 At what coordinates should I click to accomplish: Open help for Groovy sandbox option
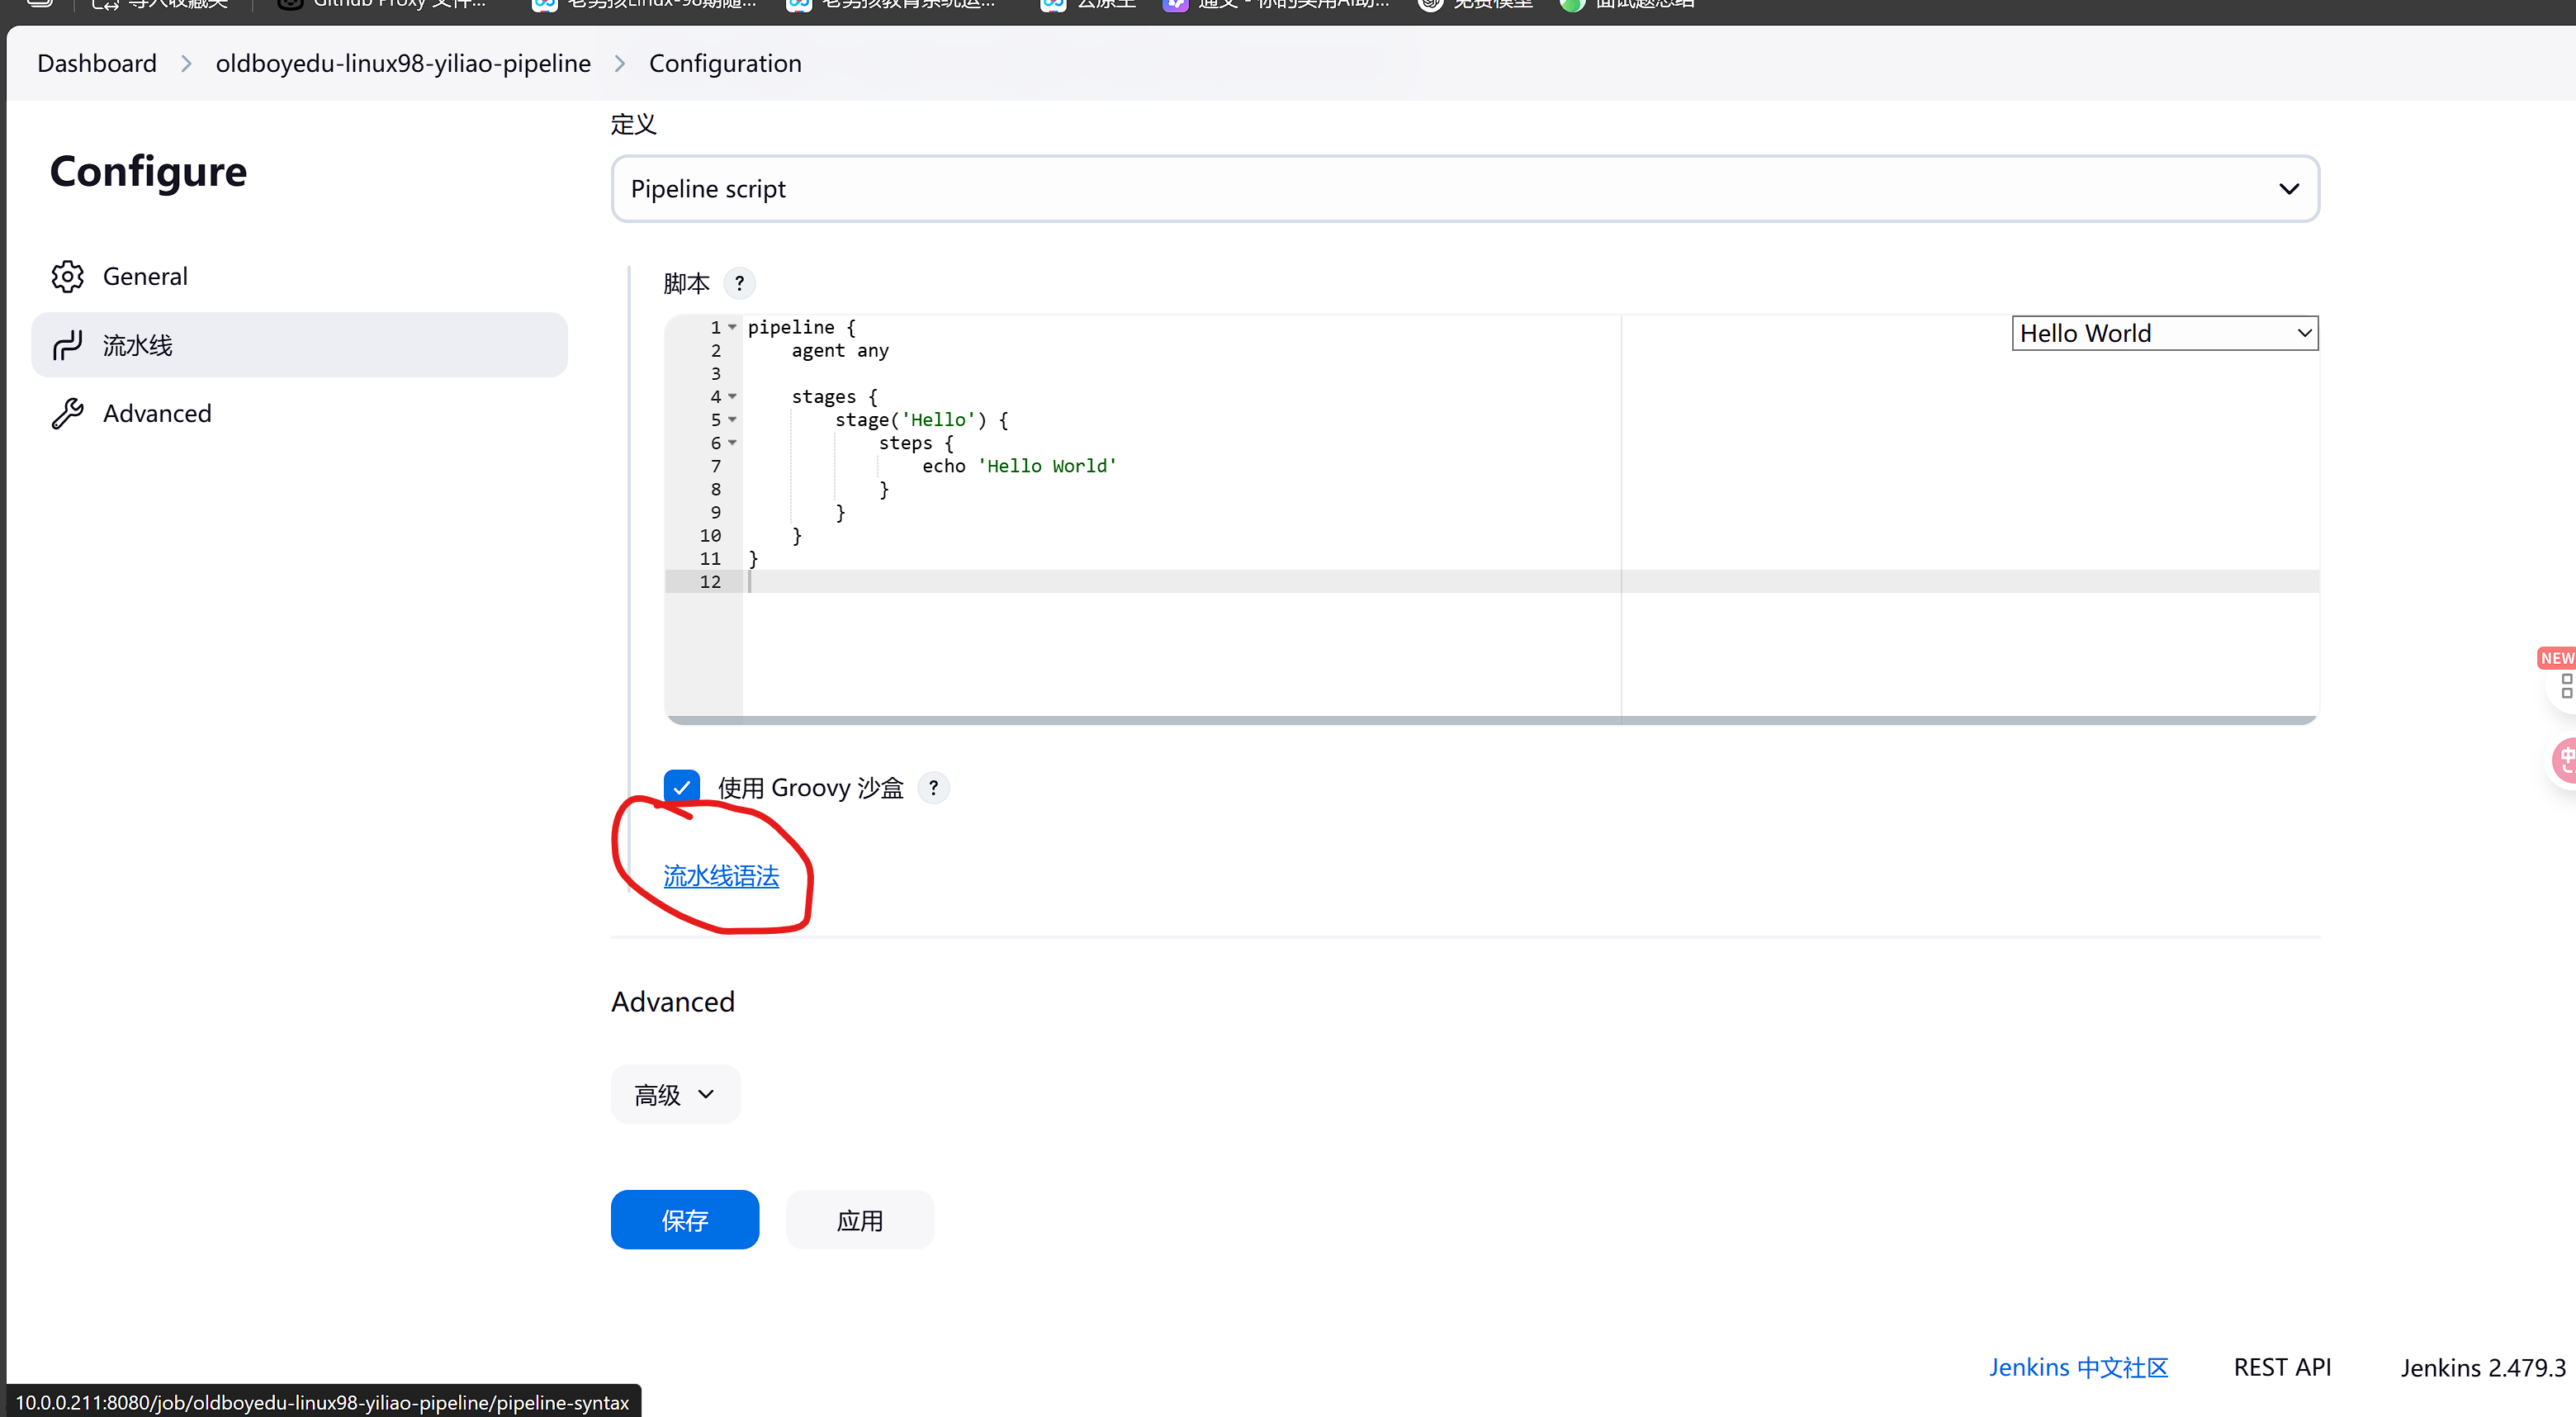[x=933, y=788]
